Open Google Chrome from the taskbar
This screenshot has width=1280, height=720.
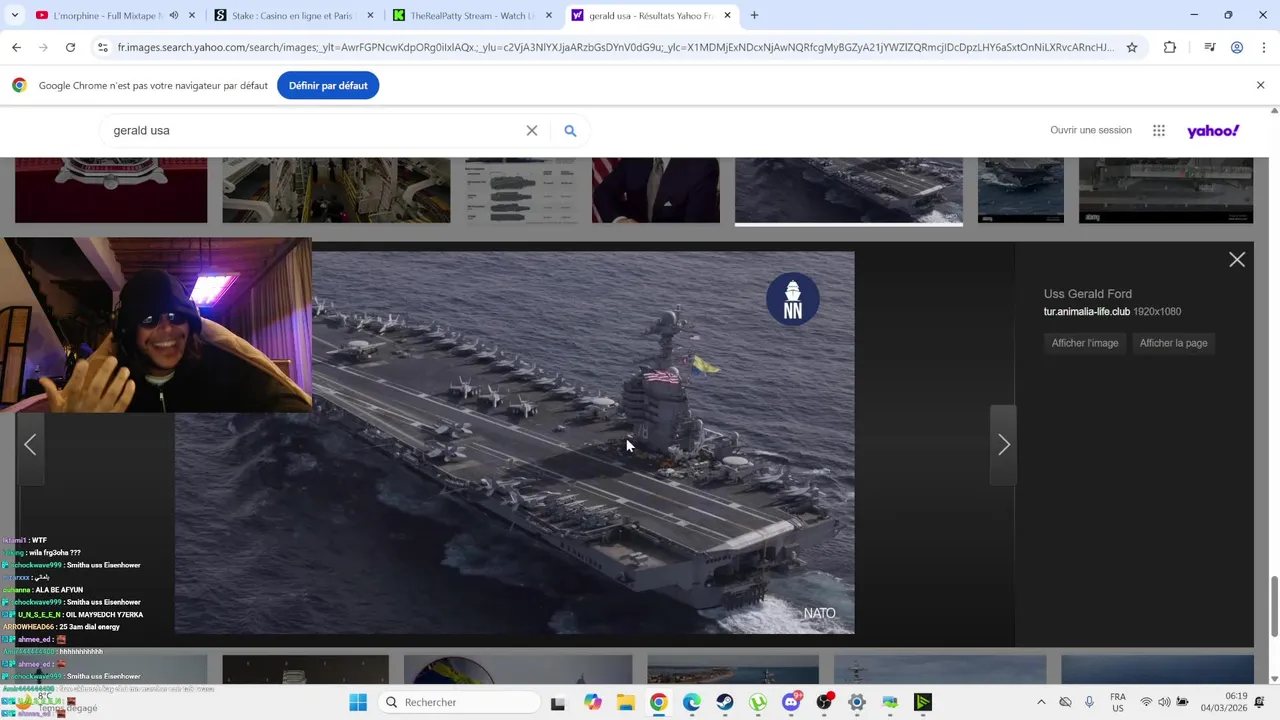tap(658, 702)
